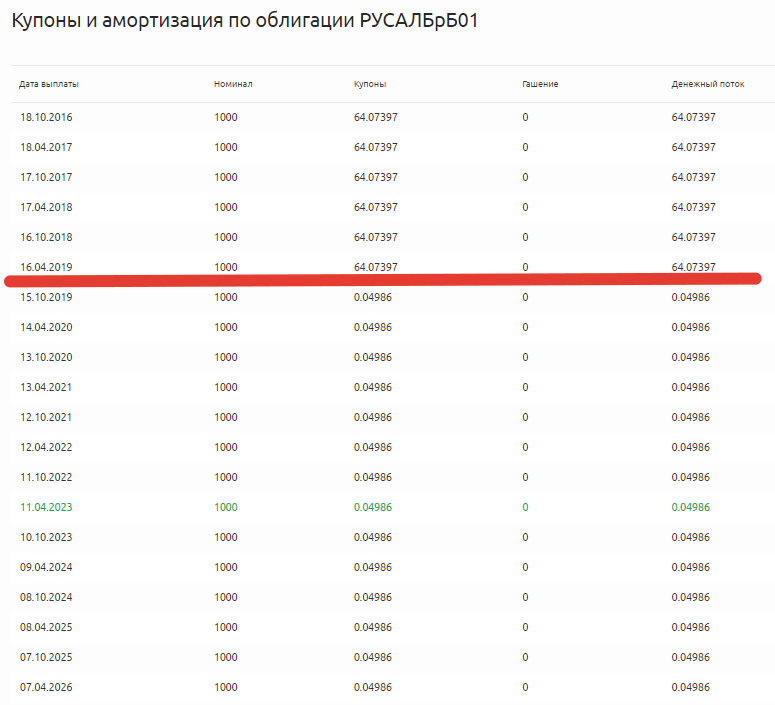
Task: Click the 'Дата выплаты' column header
Action: [x=49, y=84]
